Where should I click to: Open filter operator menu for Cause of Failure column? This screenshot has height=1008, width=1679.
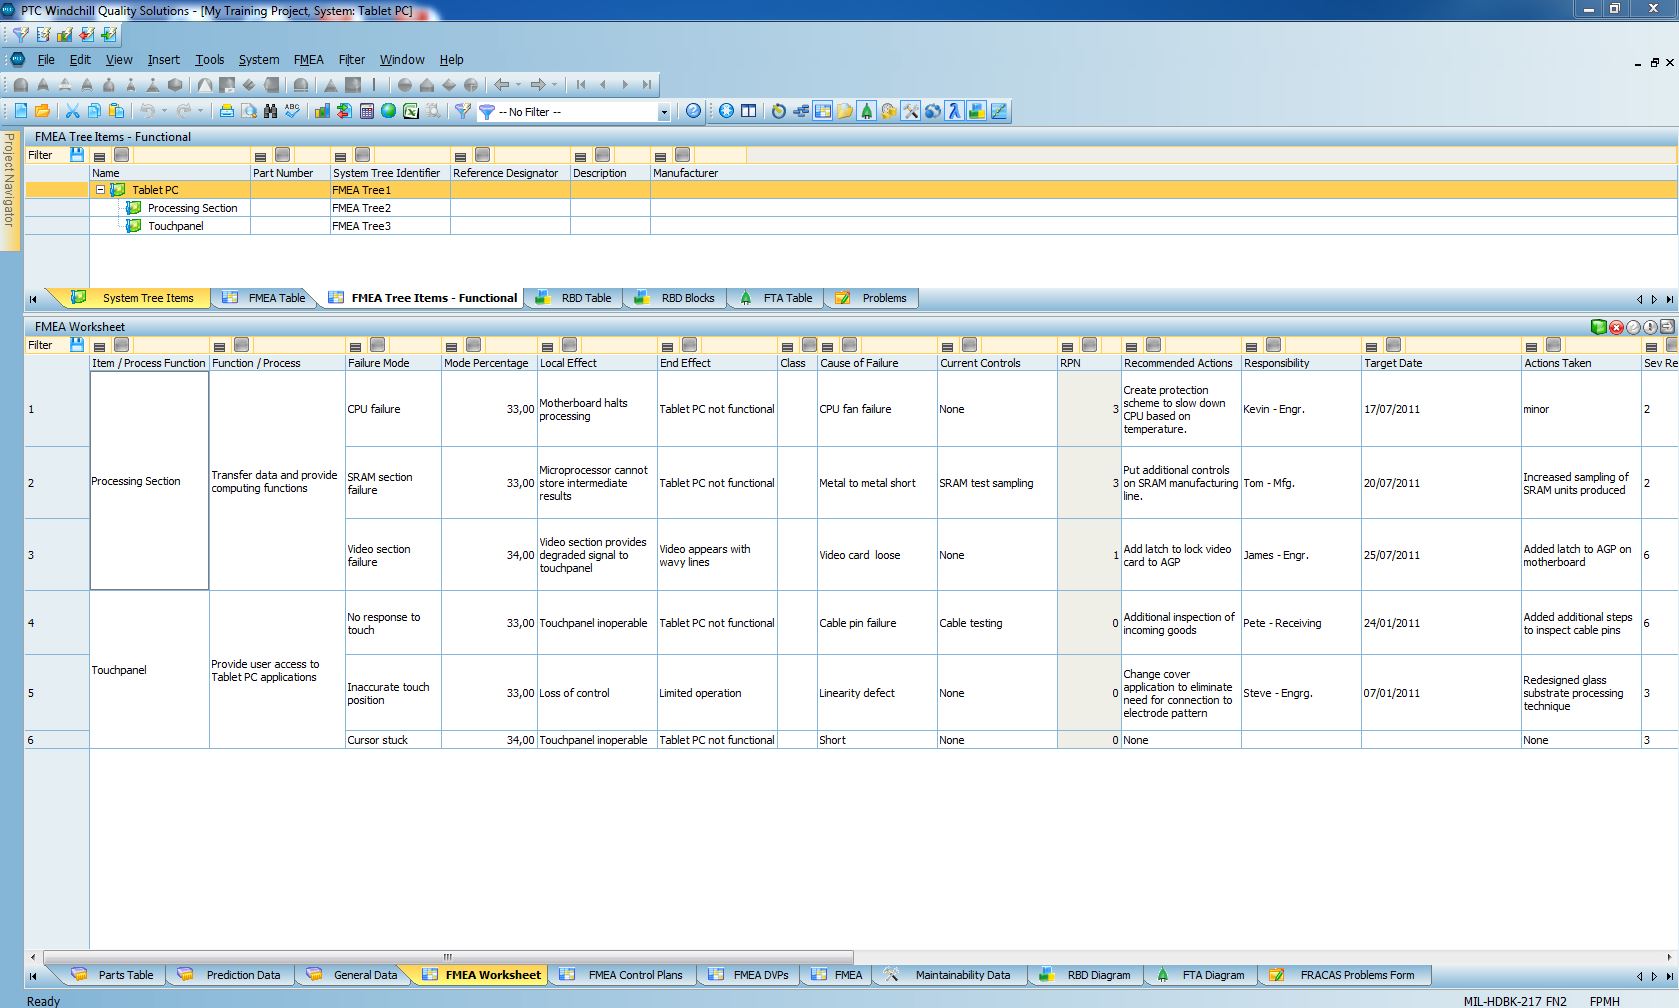827,346
